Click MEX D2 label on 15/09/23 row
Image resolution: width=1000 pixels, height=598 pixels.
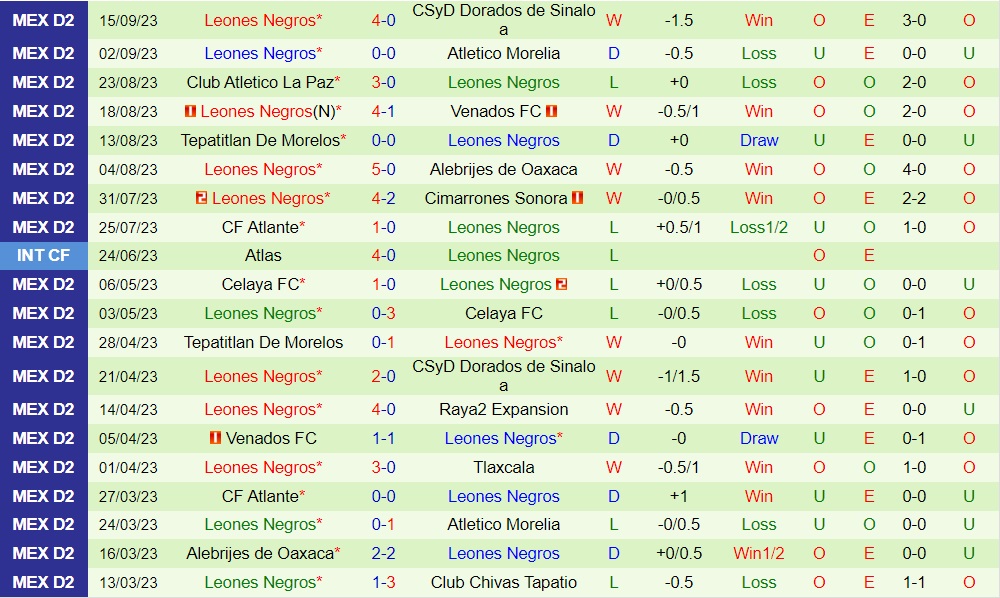[44, 20]
